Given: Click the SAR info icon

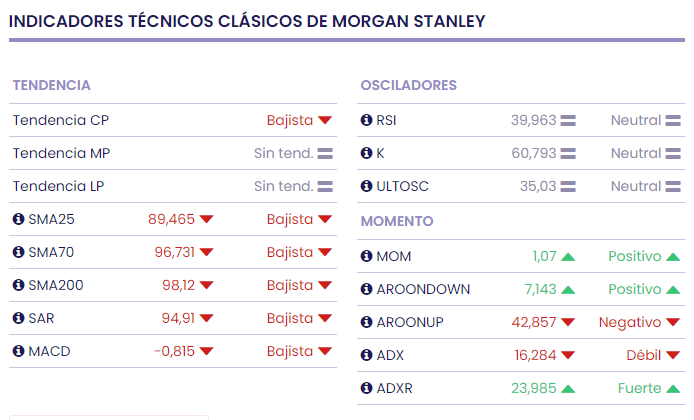Looking at the screenshot, I should click(x=19, y=319).
